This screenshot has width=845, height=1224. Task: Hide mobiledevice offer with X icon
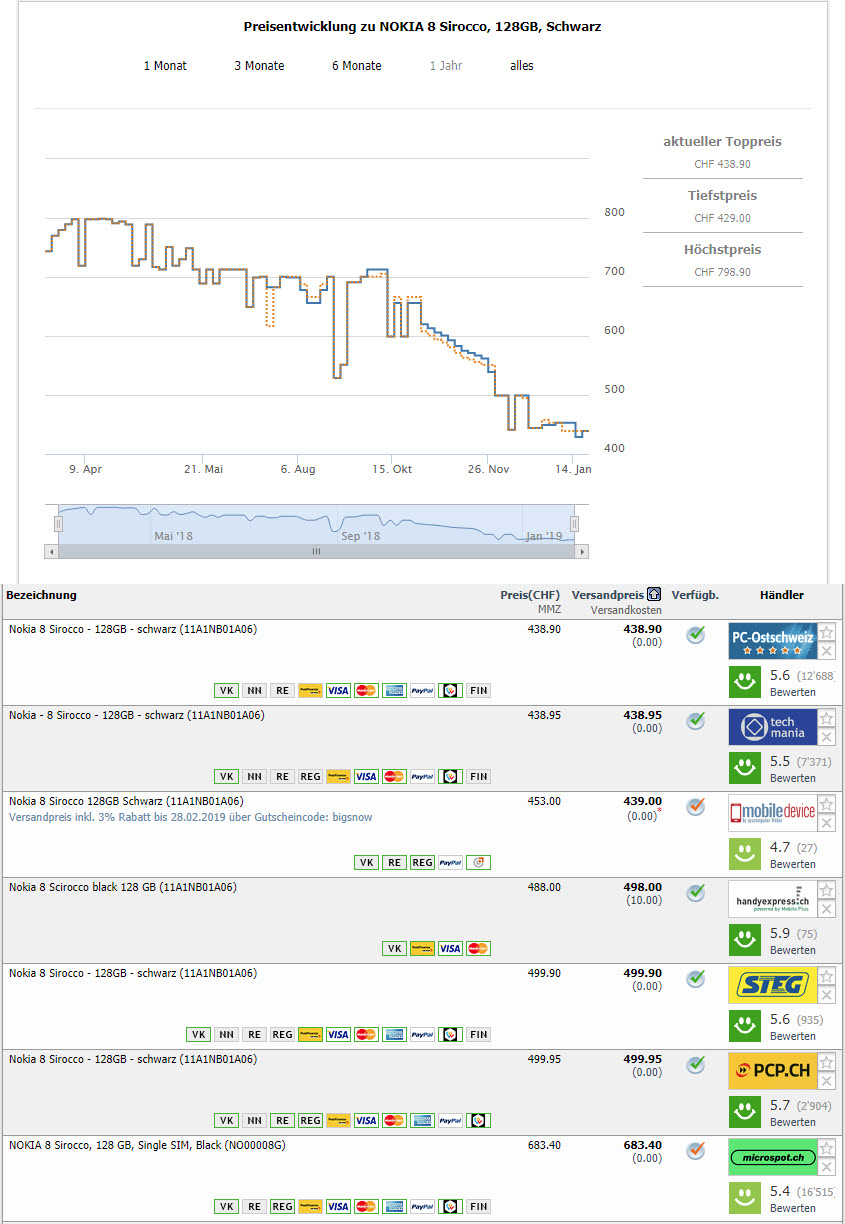tap(827, 823)
